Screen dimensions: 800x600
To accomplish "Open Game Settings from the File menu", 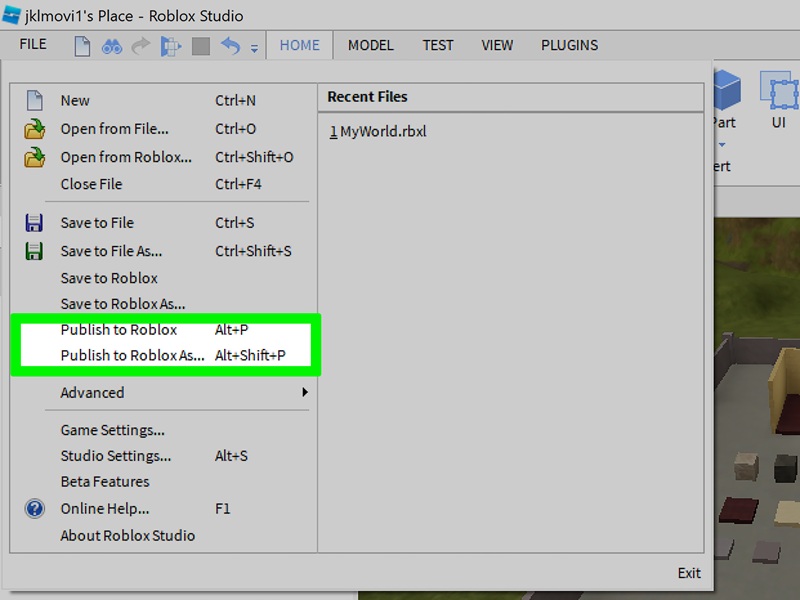I will pyautogui.click(x=112, y=429).
